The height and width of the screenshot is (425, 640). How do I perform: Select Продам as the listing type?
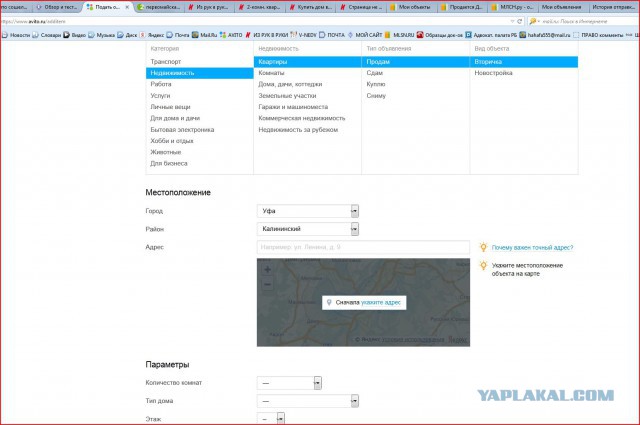[x=416, y=62]
